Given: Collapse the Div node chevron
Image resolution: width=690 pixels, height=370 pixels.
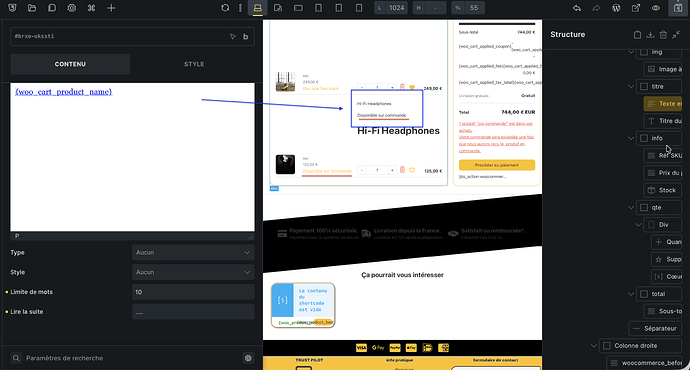Looking at the screenshot, I should pos(639,225).
